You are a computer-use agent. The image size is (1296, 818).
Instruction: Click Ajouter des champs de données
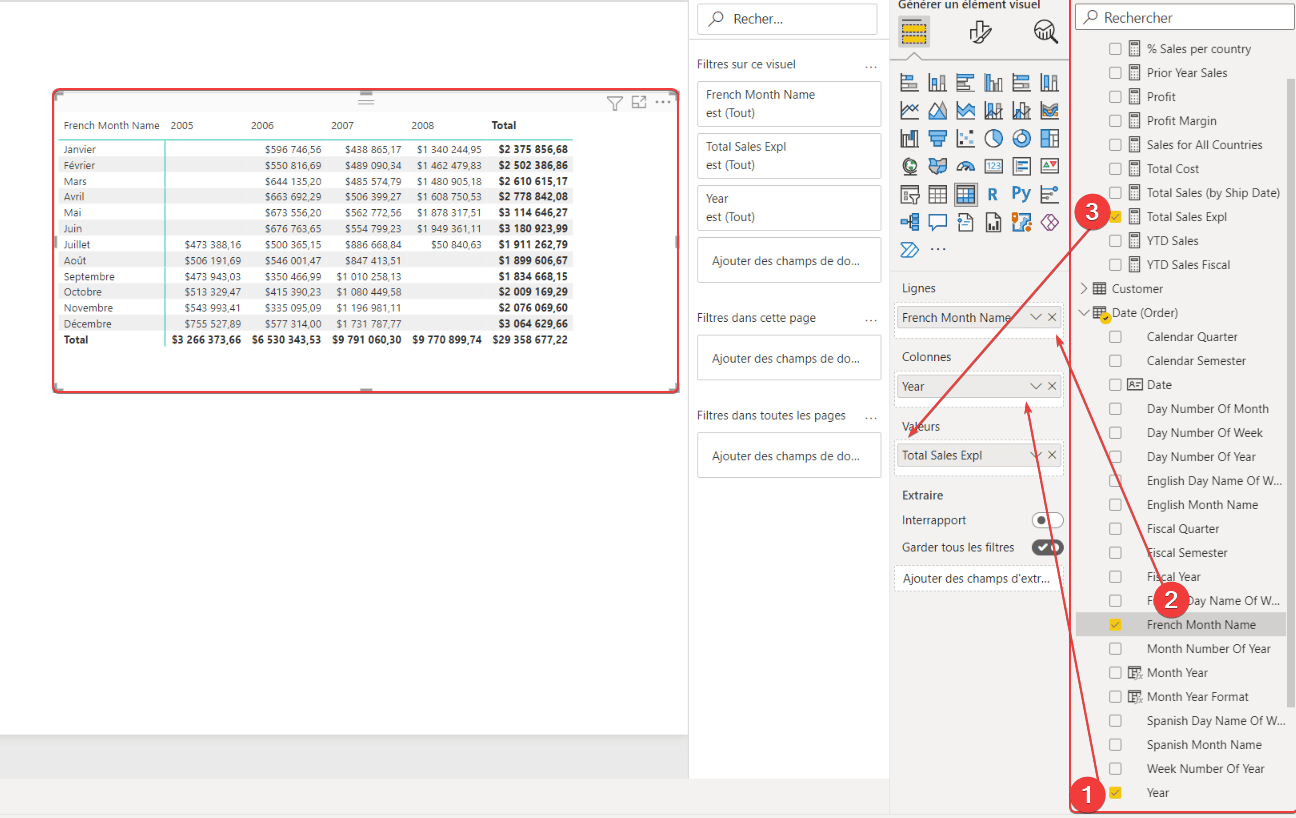tap(788, 260)
